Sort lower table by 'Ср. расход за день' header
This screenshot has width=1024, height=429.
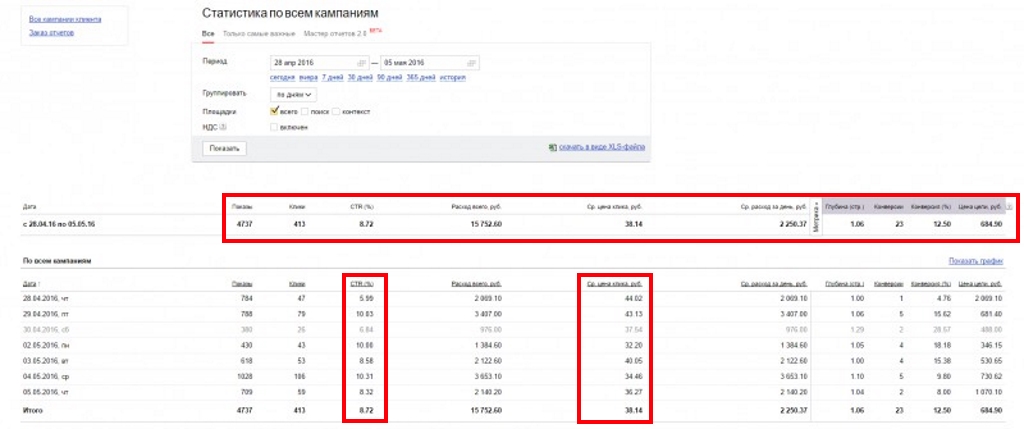click(x=775, y=284)
